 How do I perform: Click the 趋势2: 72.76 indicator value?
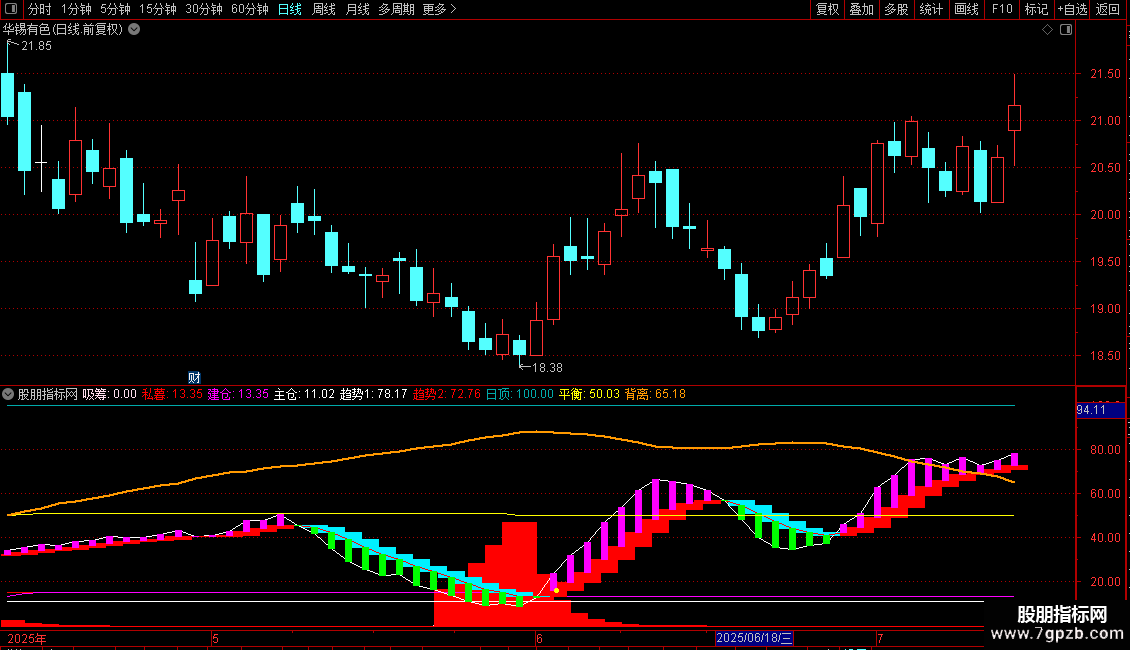(447, 394)
